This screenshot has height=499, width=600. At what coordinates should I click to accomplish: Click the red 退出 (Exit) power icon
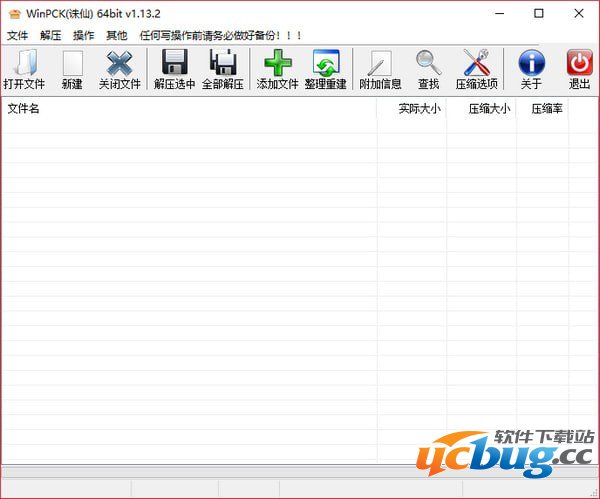579,64
